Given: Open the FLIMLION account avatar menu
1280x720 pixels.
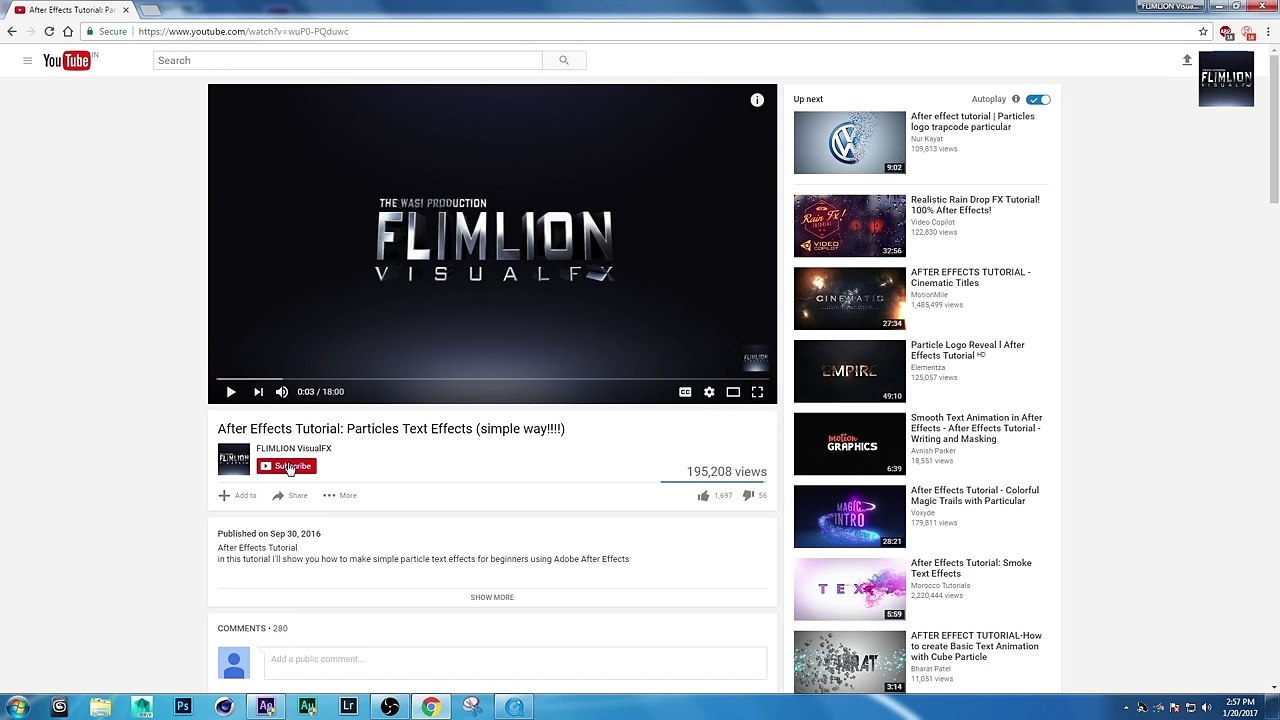Looking at the screenshot, I should pyautogui.click(x=1226, y=79).
